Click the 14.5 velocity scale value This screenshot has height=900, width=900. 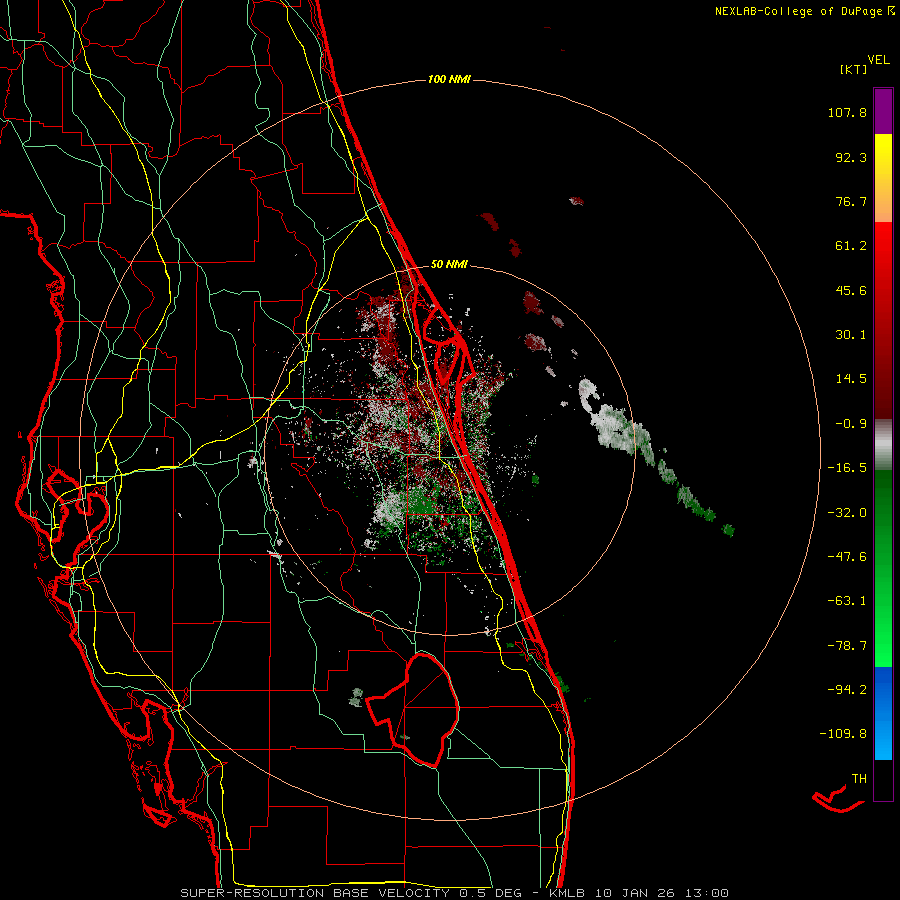pos(851,379)
